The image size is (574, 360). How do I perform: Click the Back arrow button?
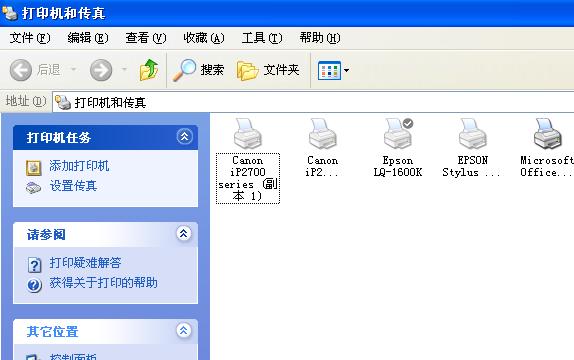pyautogui.click(x=20, y=70)
